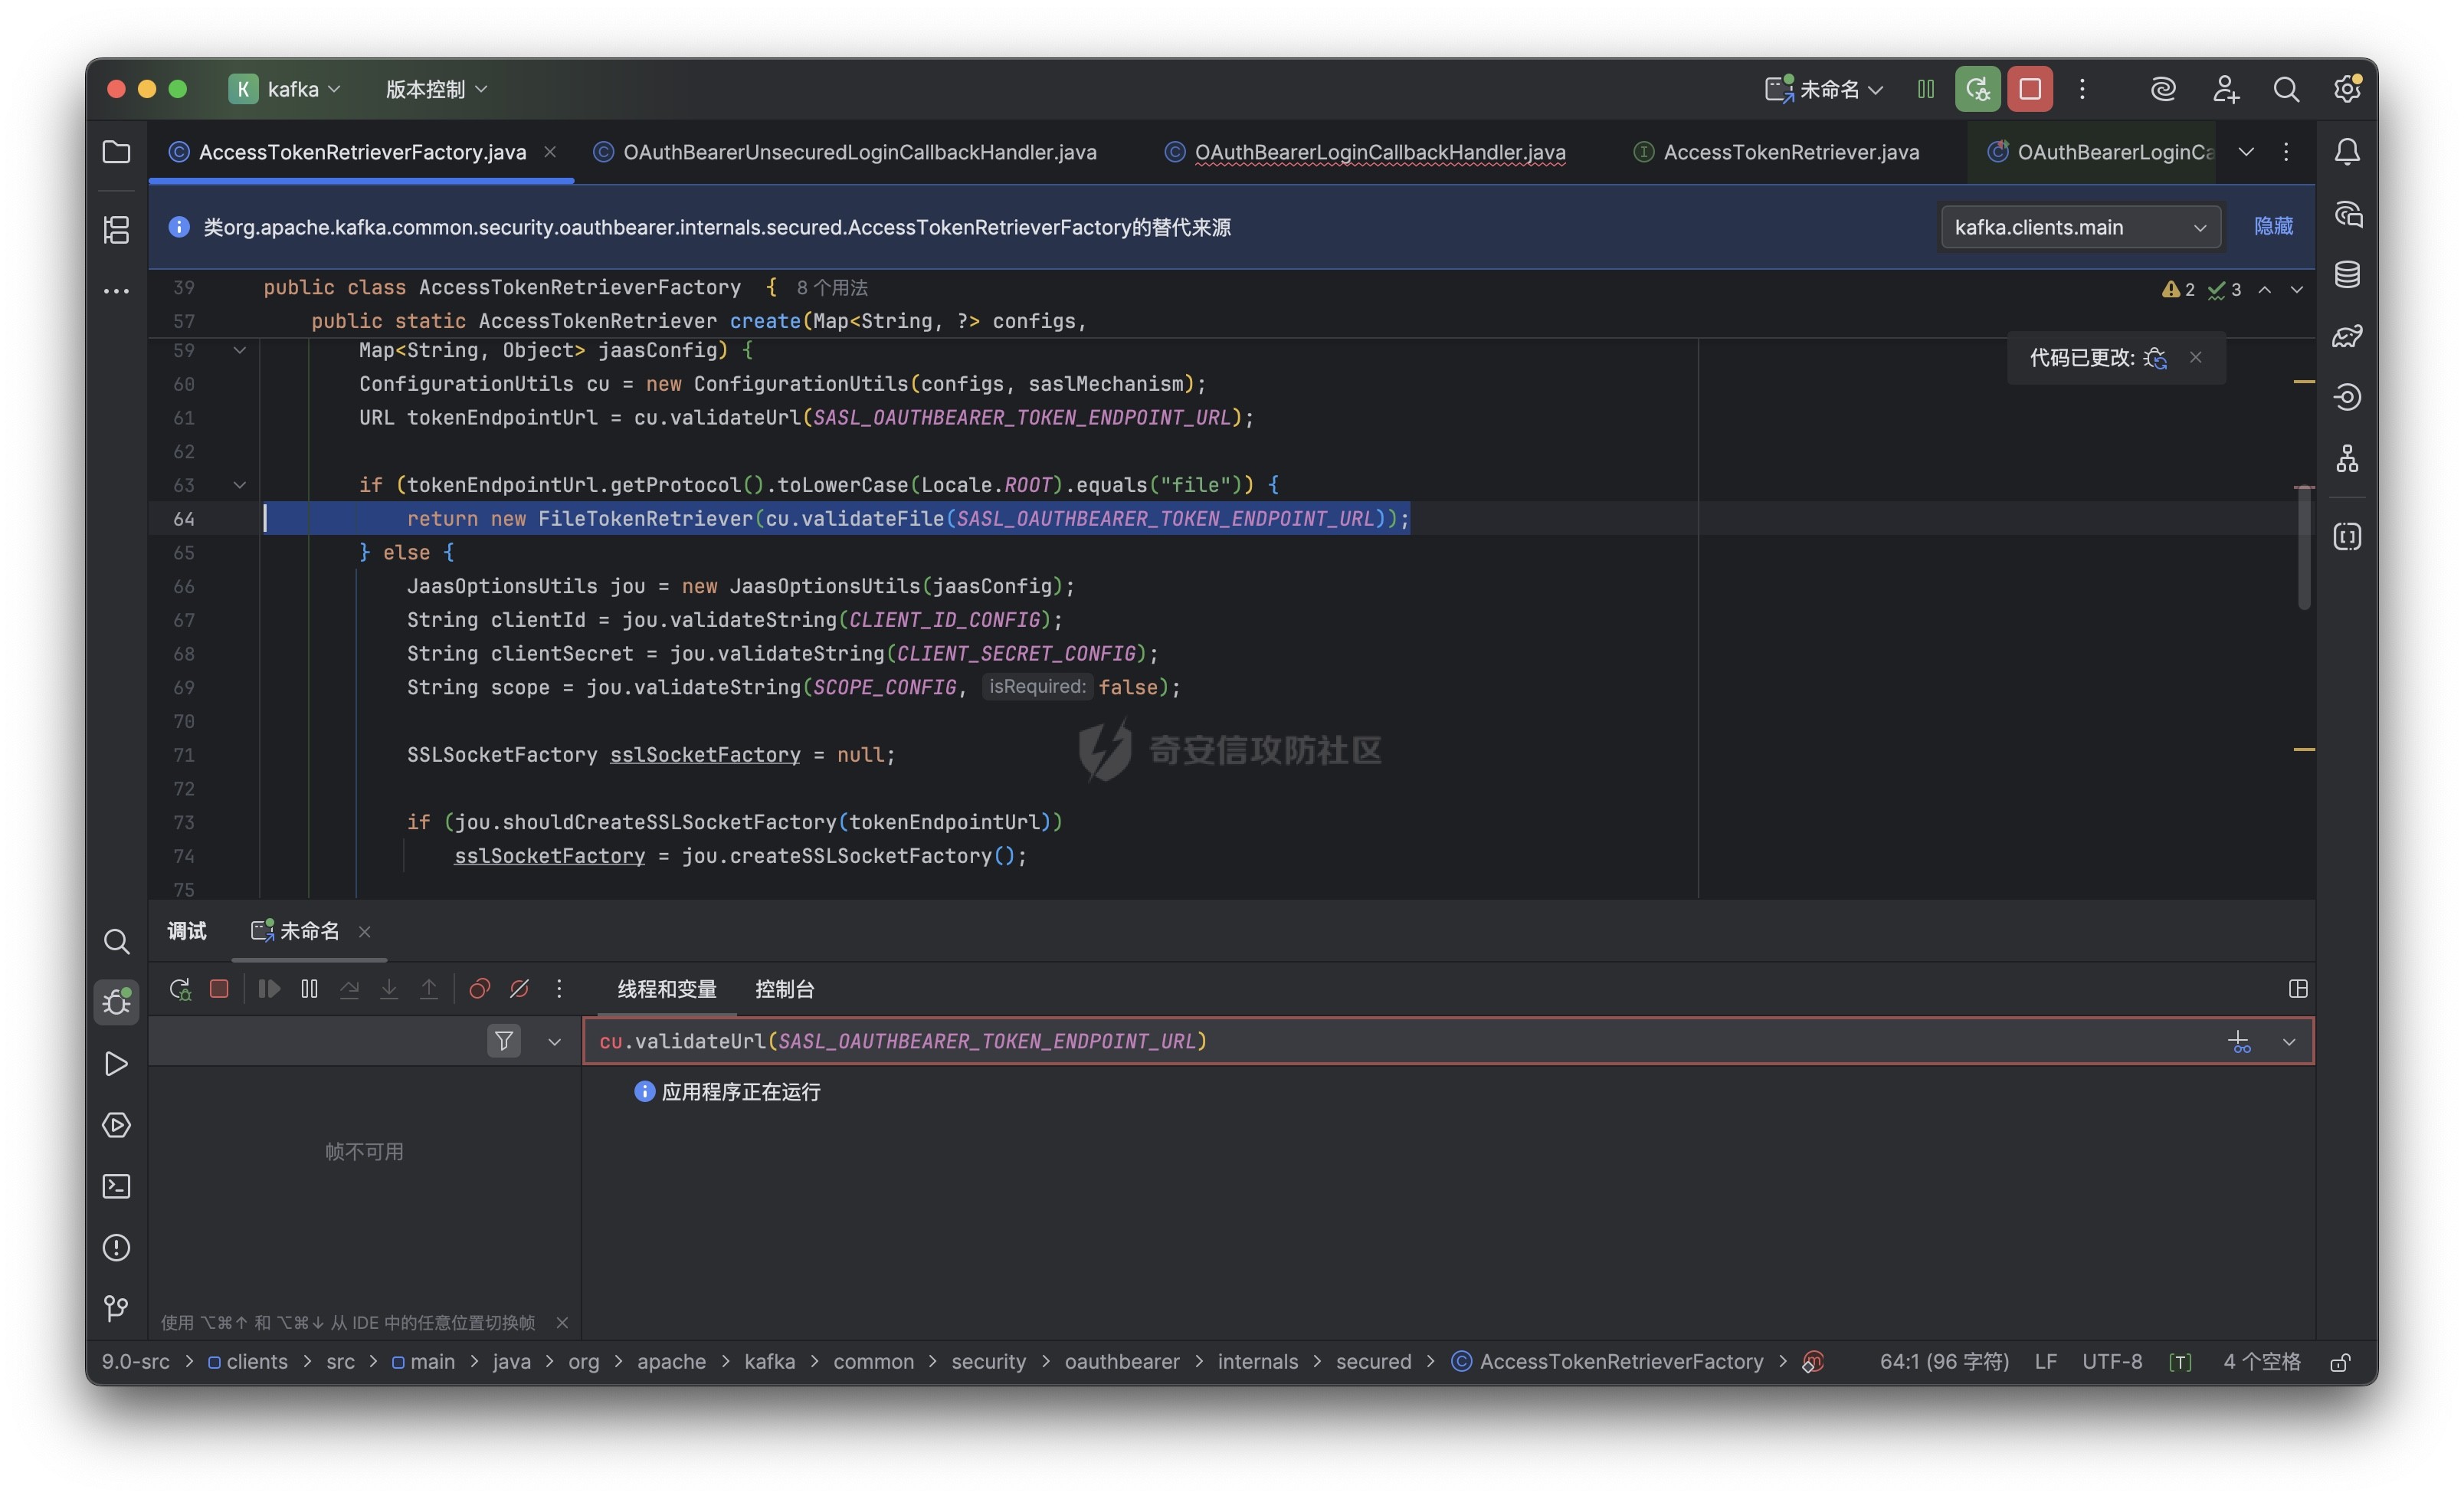The width and height of the screenshot is (2464, 1499).
Task: Open 版本控制 version control menu
Action: coord(436,89)
